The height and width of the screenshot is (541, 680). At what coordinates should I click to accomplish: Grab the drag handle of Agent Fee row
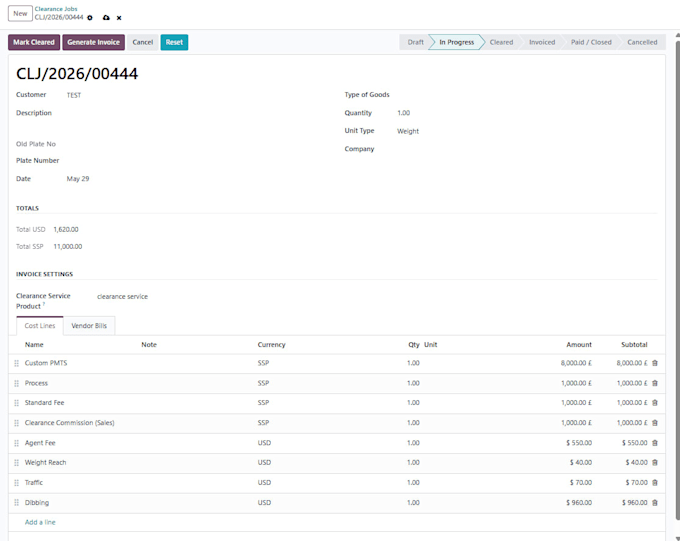(x=16, y=443)
